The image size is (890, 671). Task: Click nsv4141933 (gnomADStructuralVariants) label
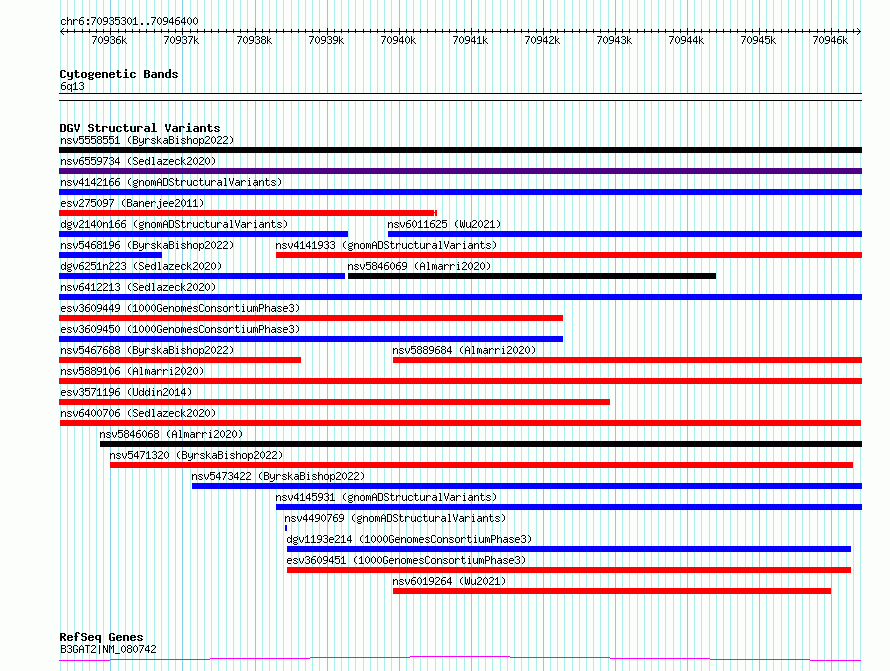386,245
